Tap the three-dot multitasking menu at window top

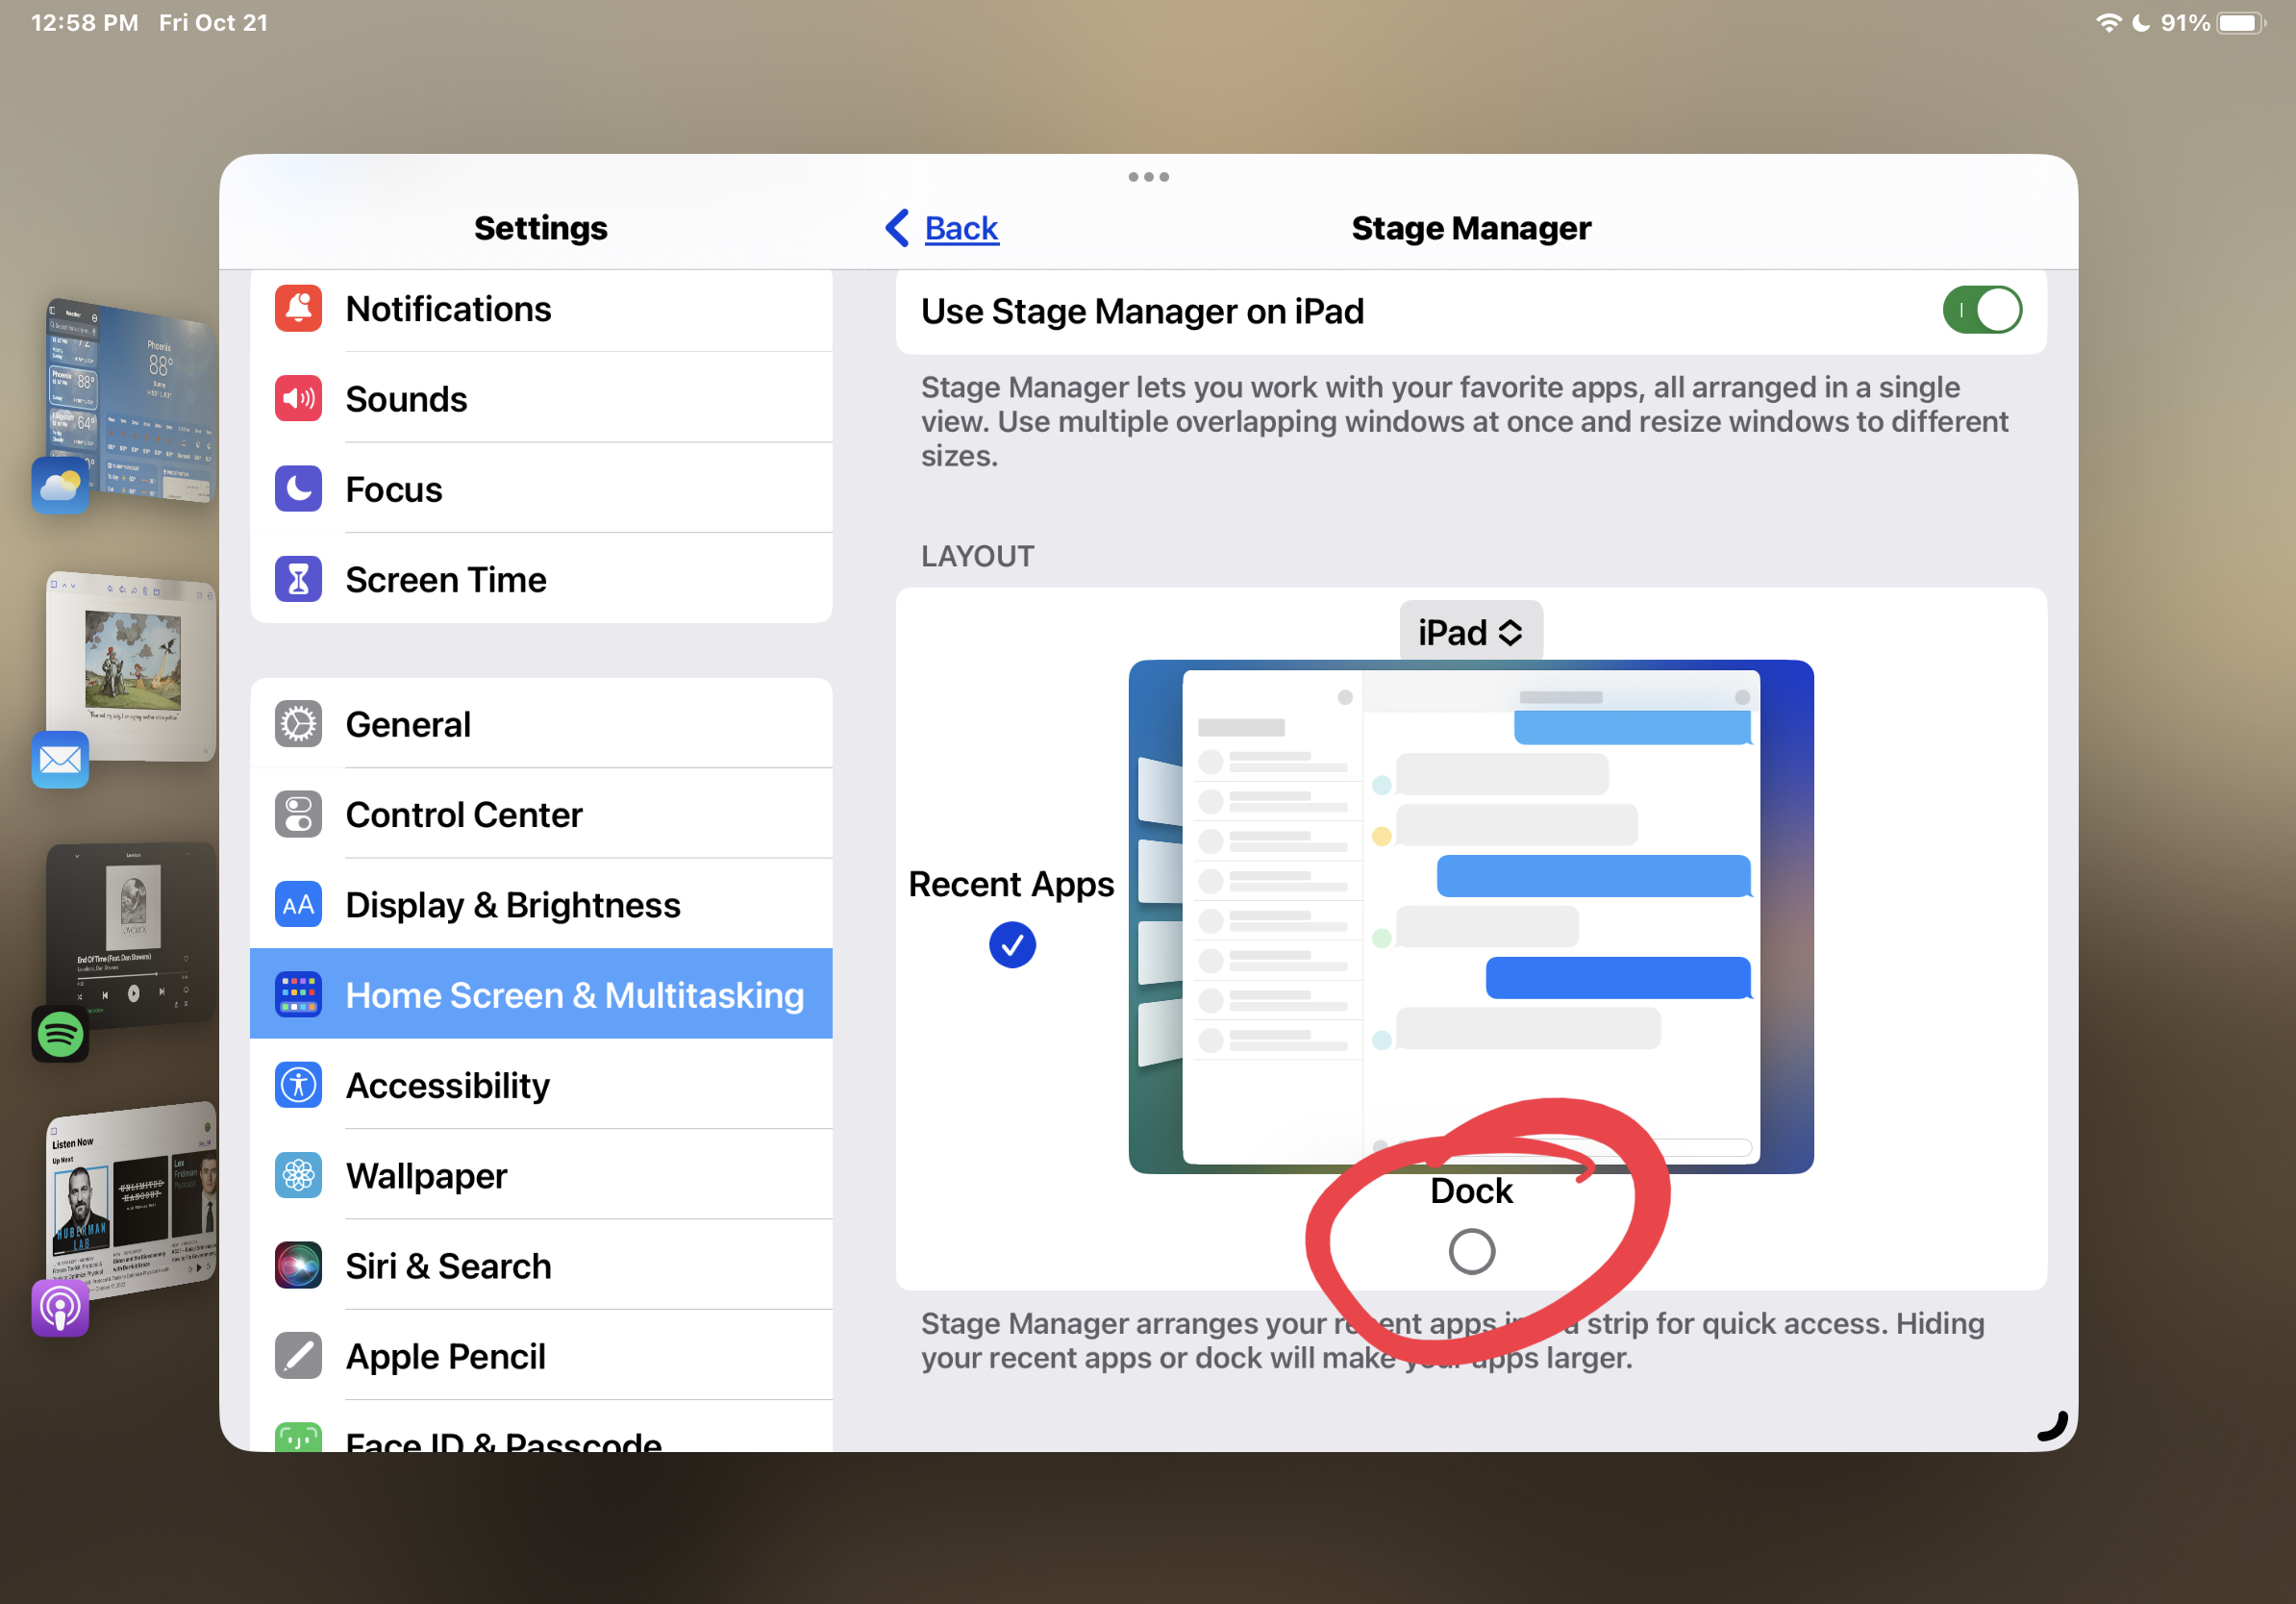pyautogui.click(x=1148, y=177)
